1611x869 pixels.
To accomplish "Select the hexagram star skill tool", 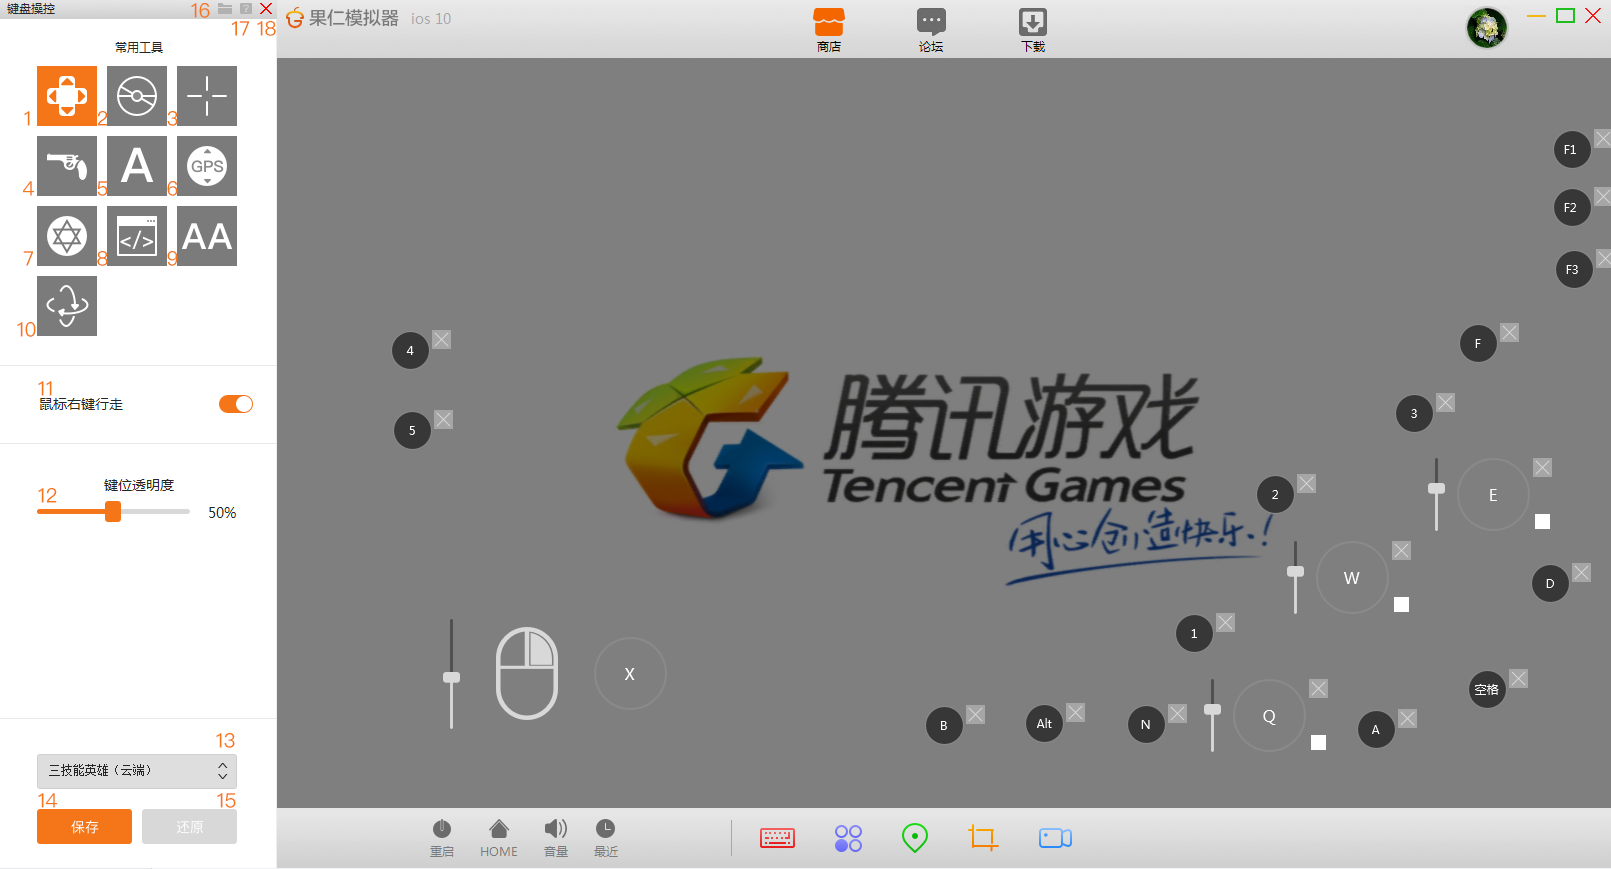I will pyautogui.click(x=67, y=236).
